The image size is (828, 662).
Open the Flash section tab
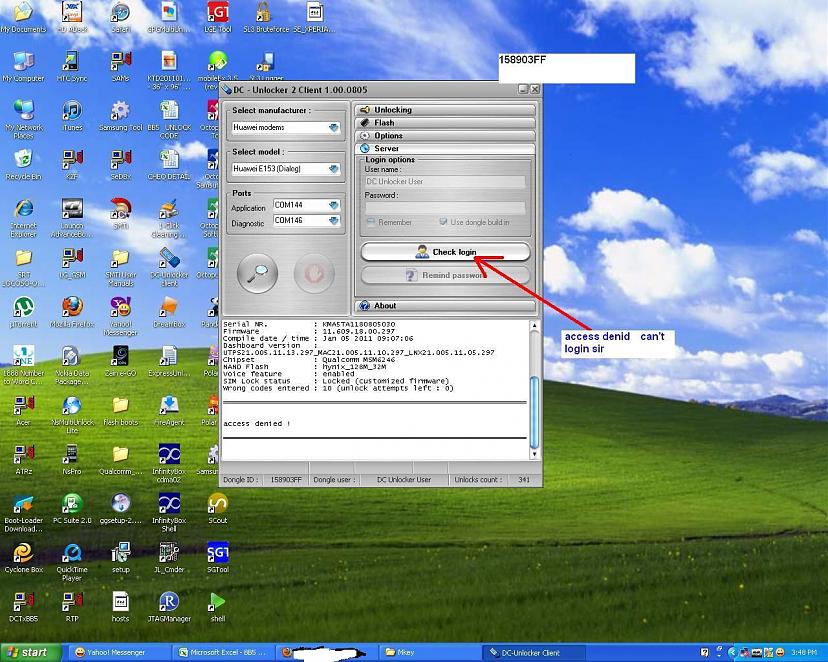pyautogui.click(x=445, y=123)
